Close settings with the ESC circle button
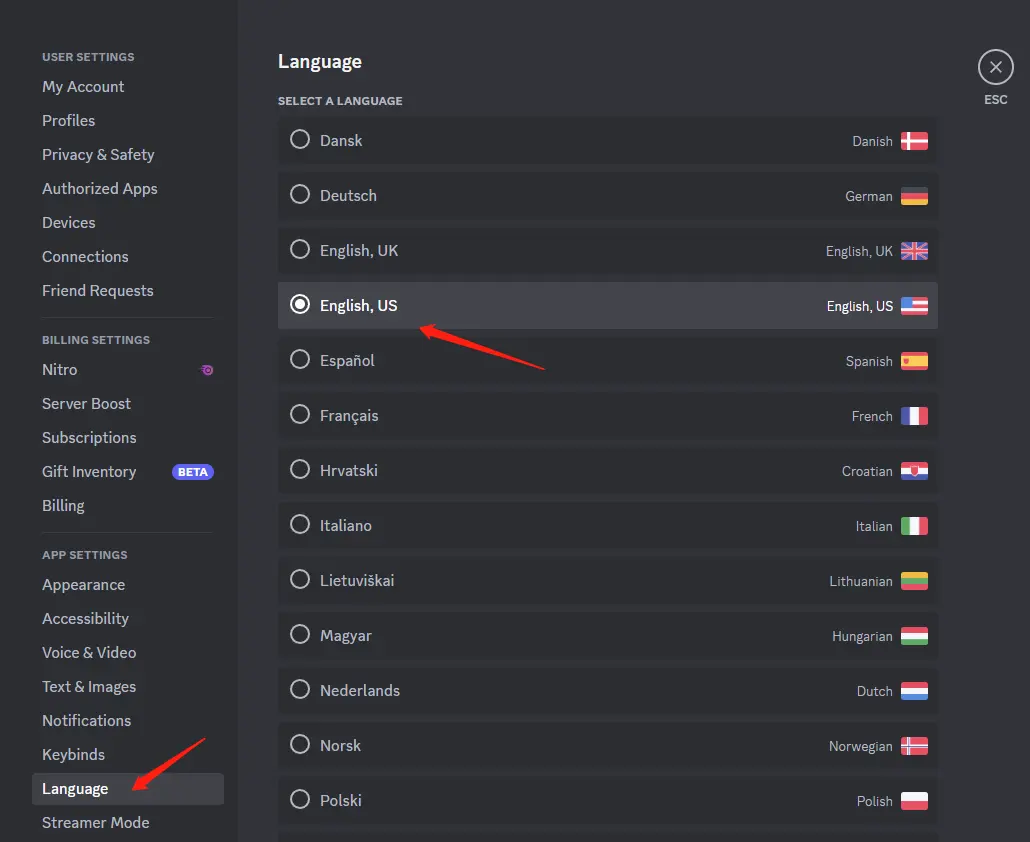Screen dimensions: 1030x842 (995, 67)
